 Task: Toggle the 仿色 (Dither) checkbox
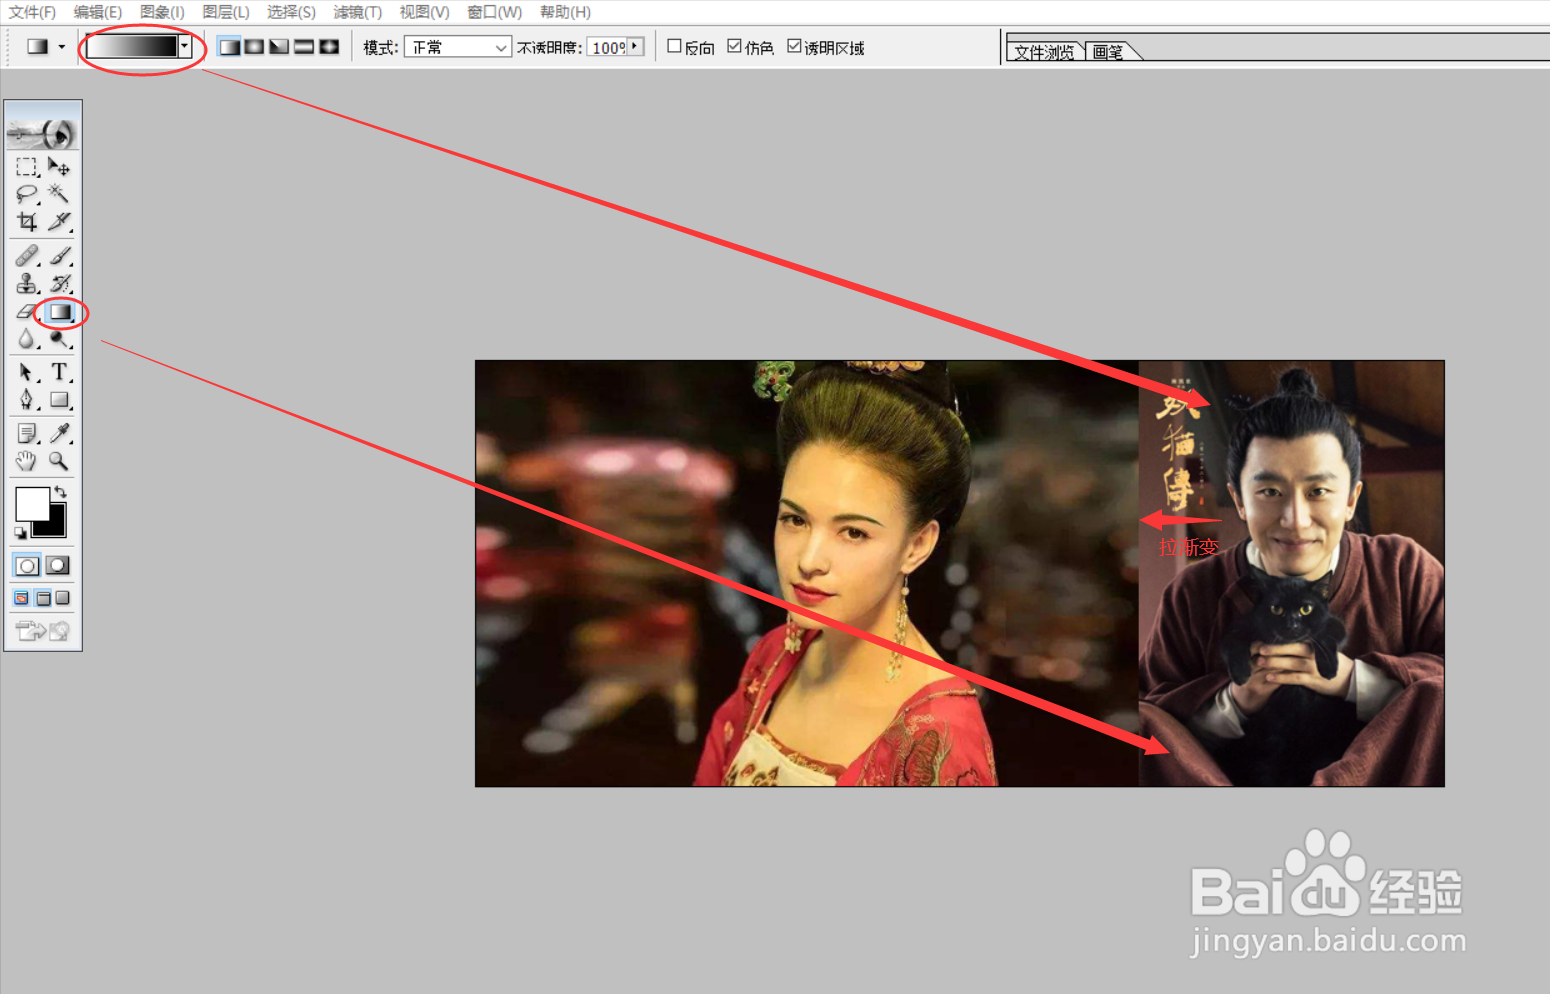[x=734, y=46]
